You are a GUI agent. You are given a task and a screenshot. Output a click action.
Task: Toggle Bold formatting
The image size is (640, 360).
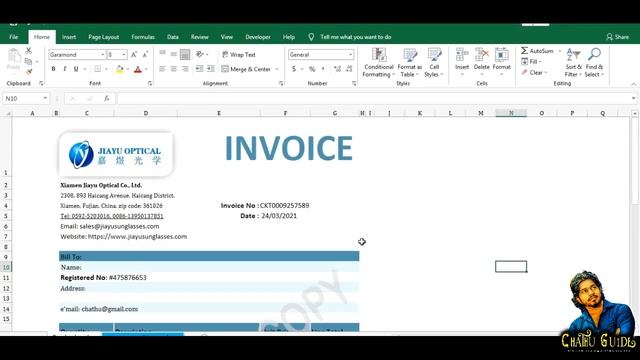tap(53, 69)
